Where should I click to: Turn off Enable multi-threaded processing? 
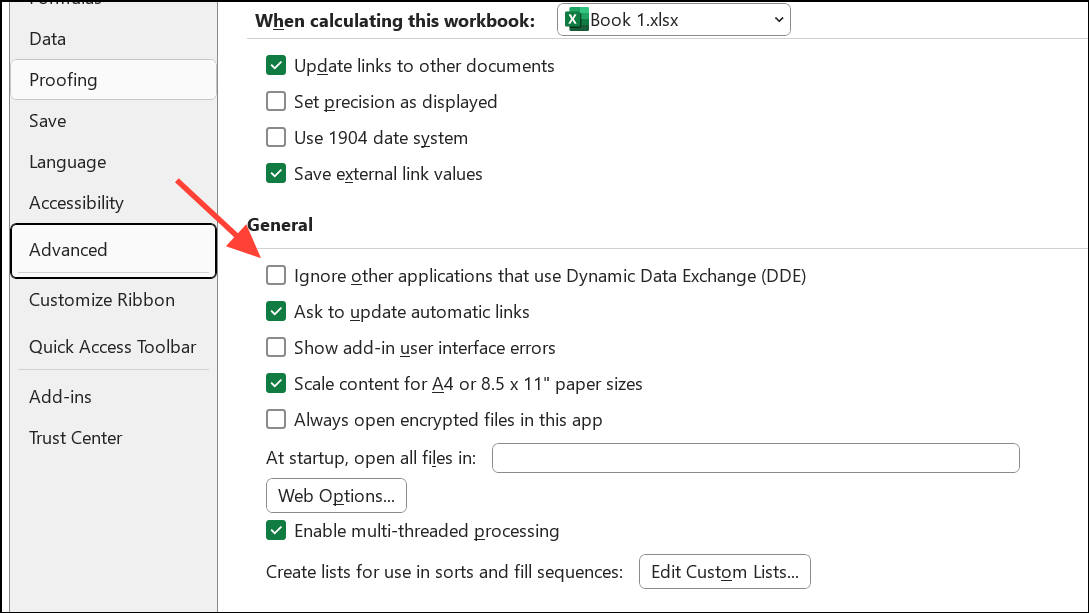276,531
